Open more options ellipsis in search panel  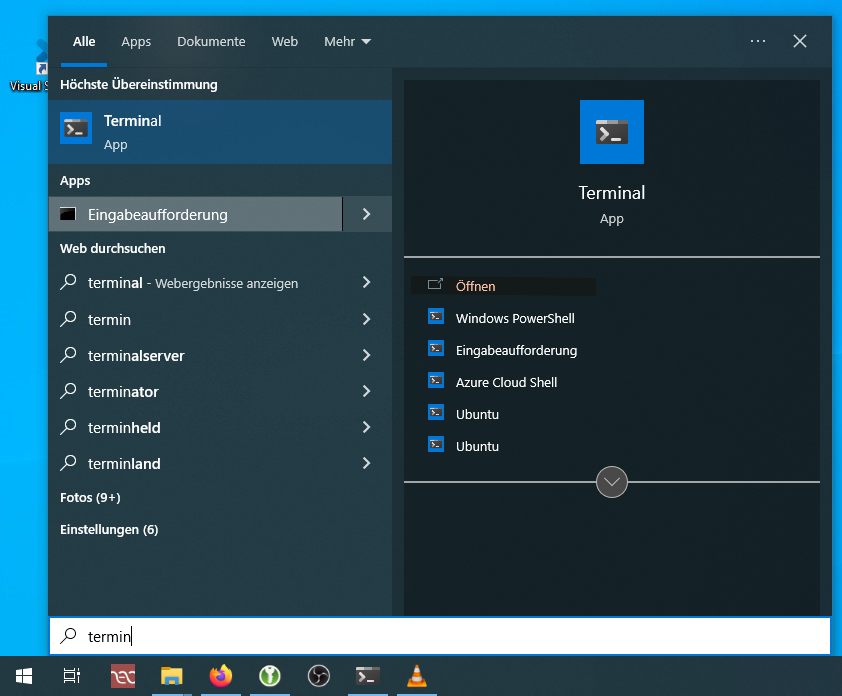click(758, 41)
